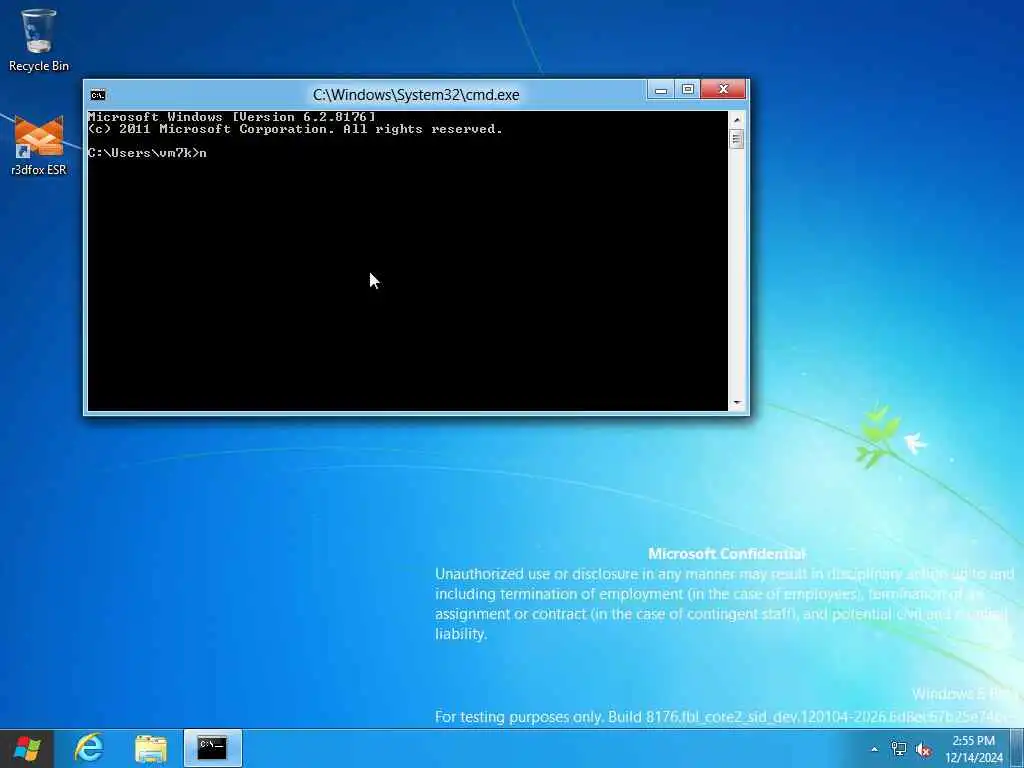The width and height of the screenshot is (1024, 768).
Task: Click the C:\Users\vm7k> command prompt line
Action: [147, 153]
